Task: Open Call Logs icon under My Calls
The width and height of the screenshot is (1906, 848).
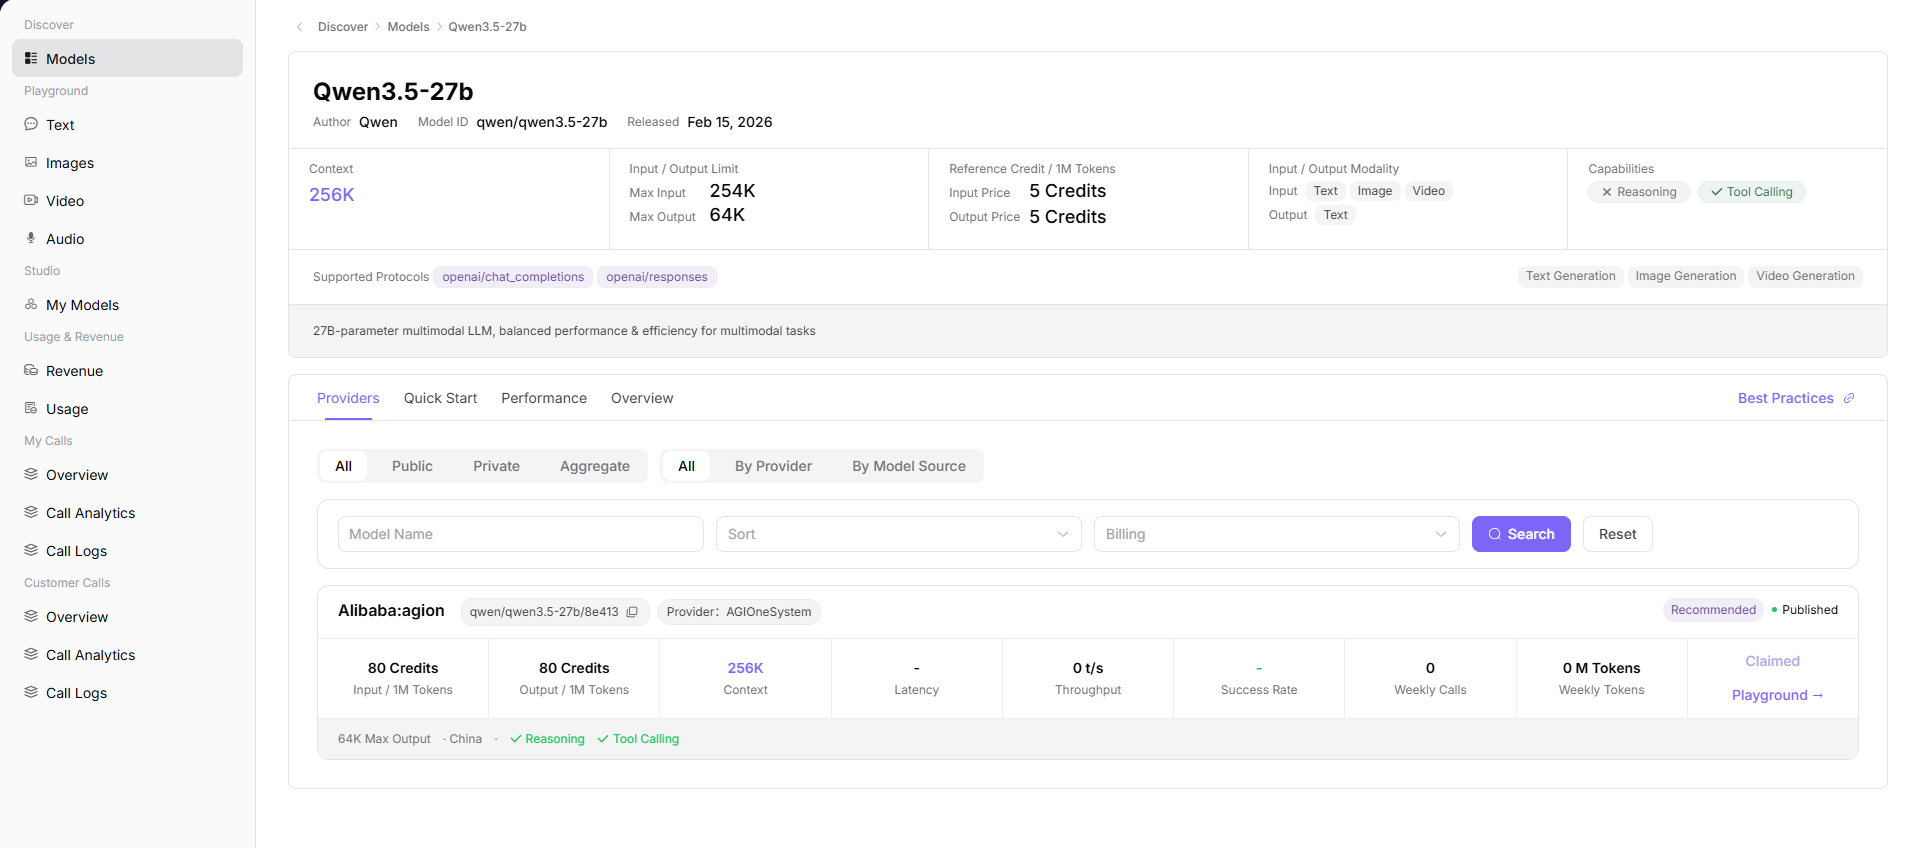Action: pyautogui.click(x=31, y=550)
